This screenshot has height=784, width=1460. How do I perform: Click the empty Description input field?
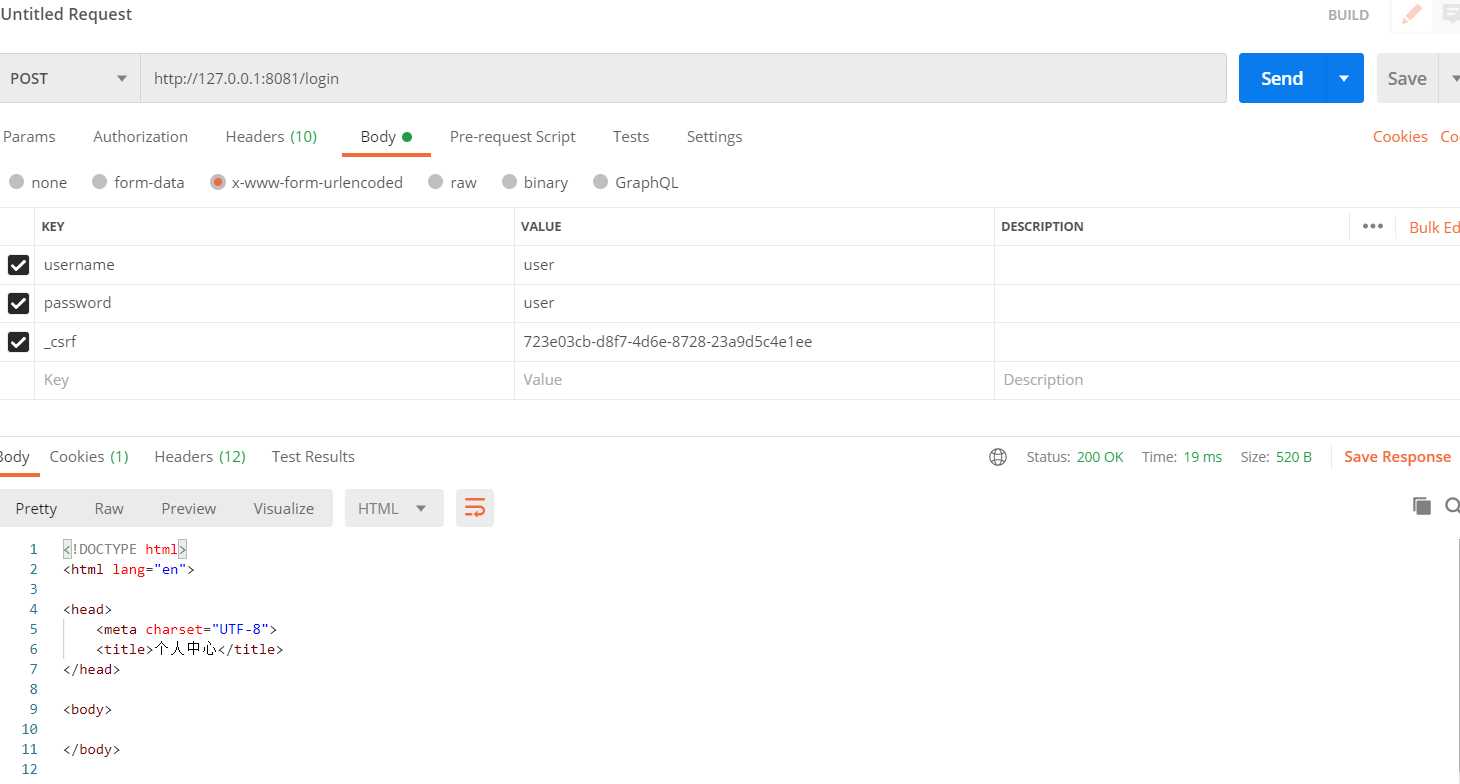point(1227,380)
